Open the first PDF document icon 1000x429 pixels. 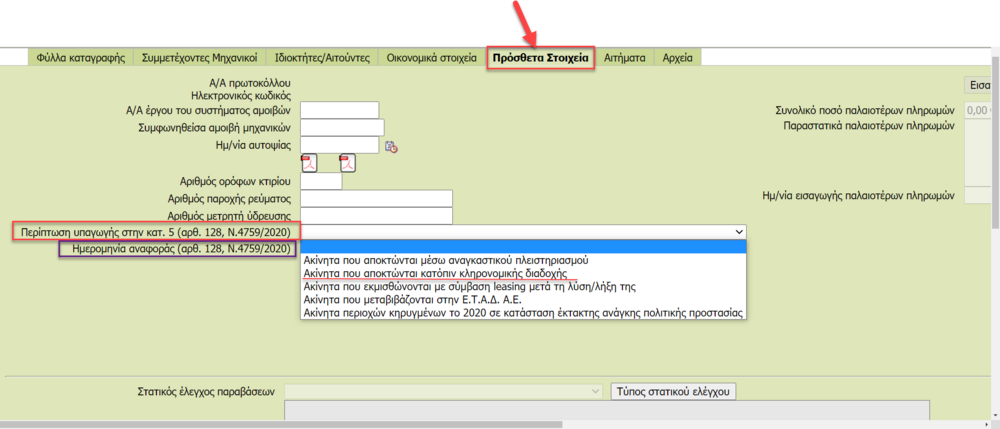click(309, 163)
